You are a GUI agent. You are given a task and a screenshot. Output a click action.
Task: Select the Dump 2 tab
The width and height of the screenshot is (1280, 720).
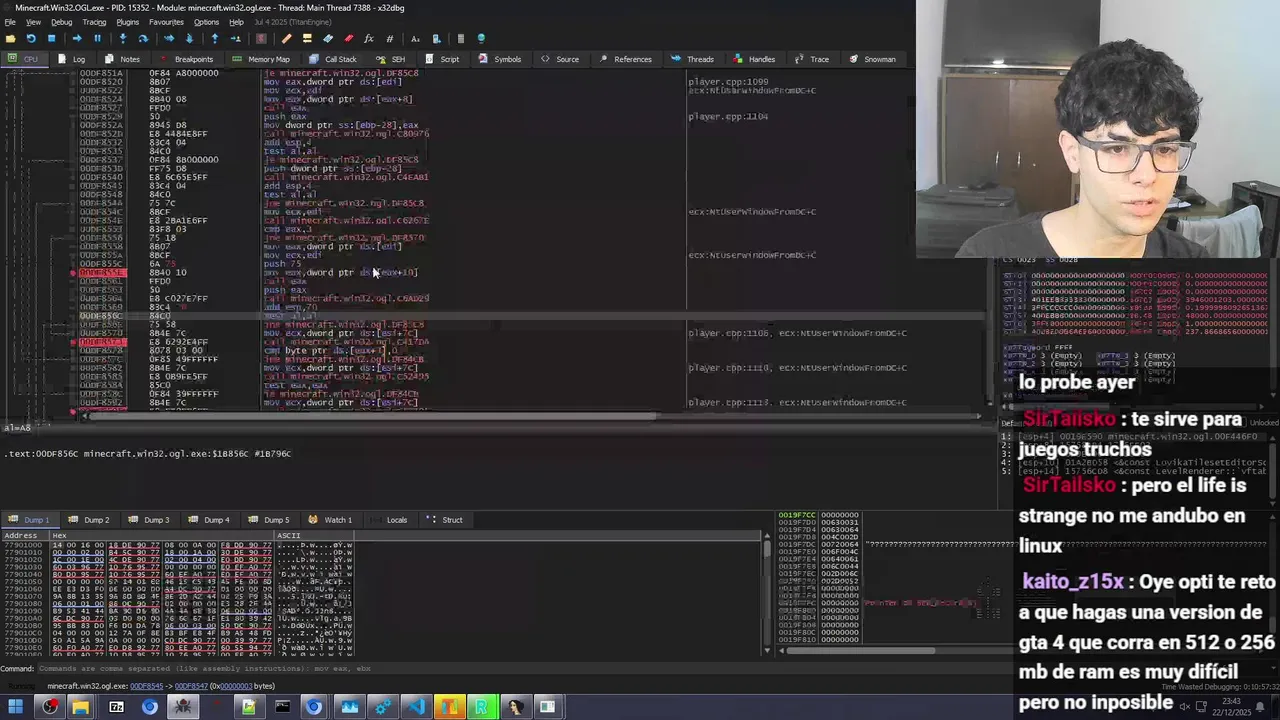(x=90, y=520)
